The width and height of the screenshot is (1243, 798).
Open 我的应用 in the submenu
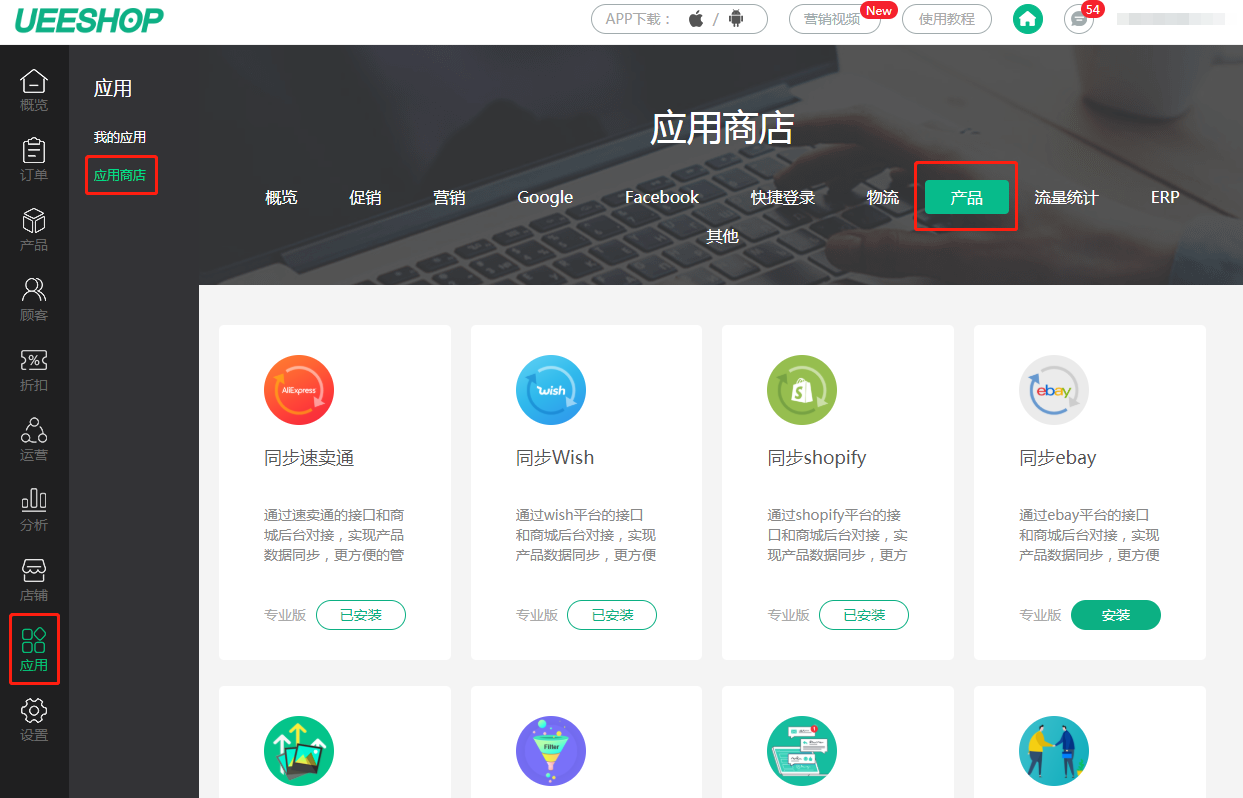click(x=120, y=137)
